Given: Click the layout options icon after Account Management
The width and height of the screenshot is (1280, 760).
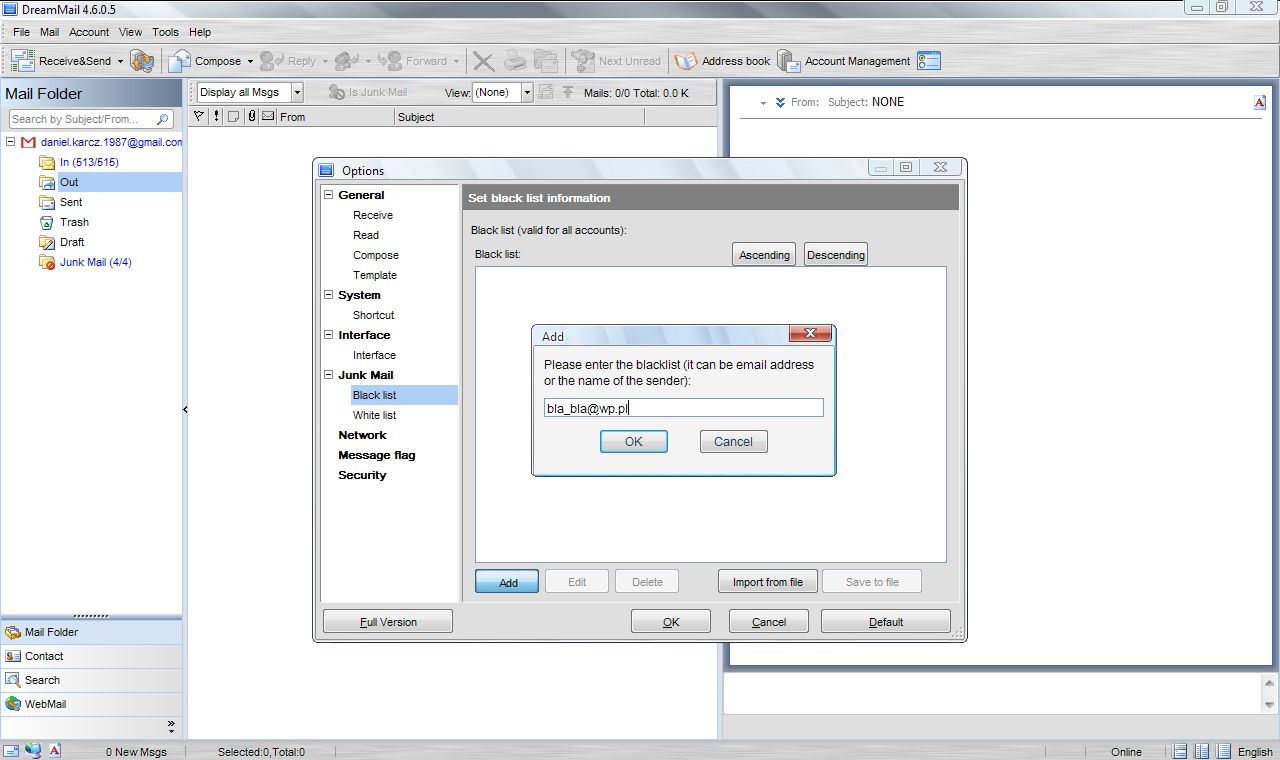Looking at the screenshot, I should [x=929, y=61].
